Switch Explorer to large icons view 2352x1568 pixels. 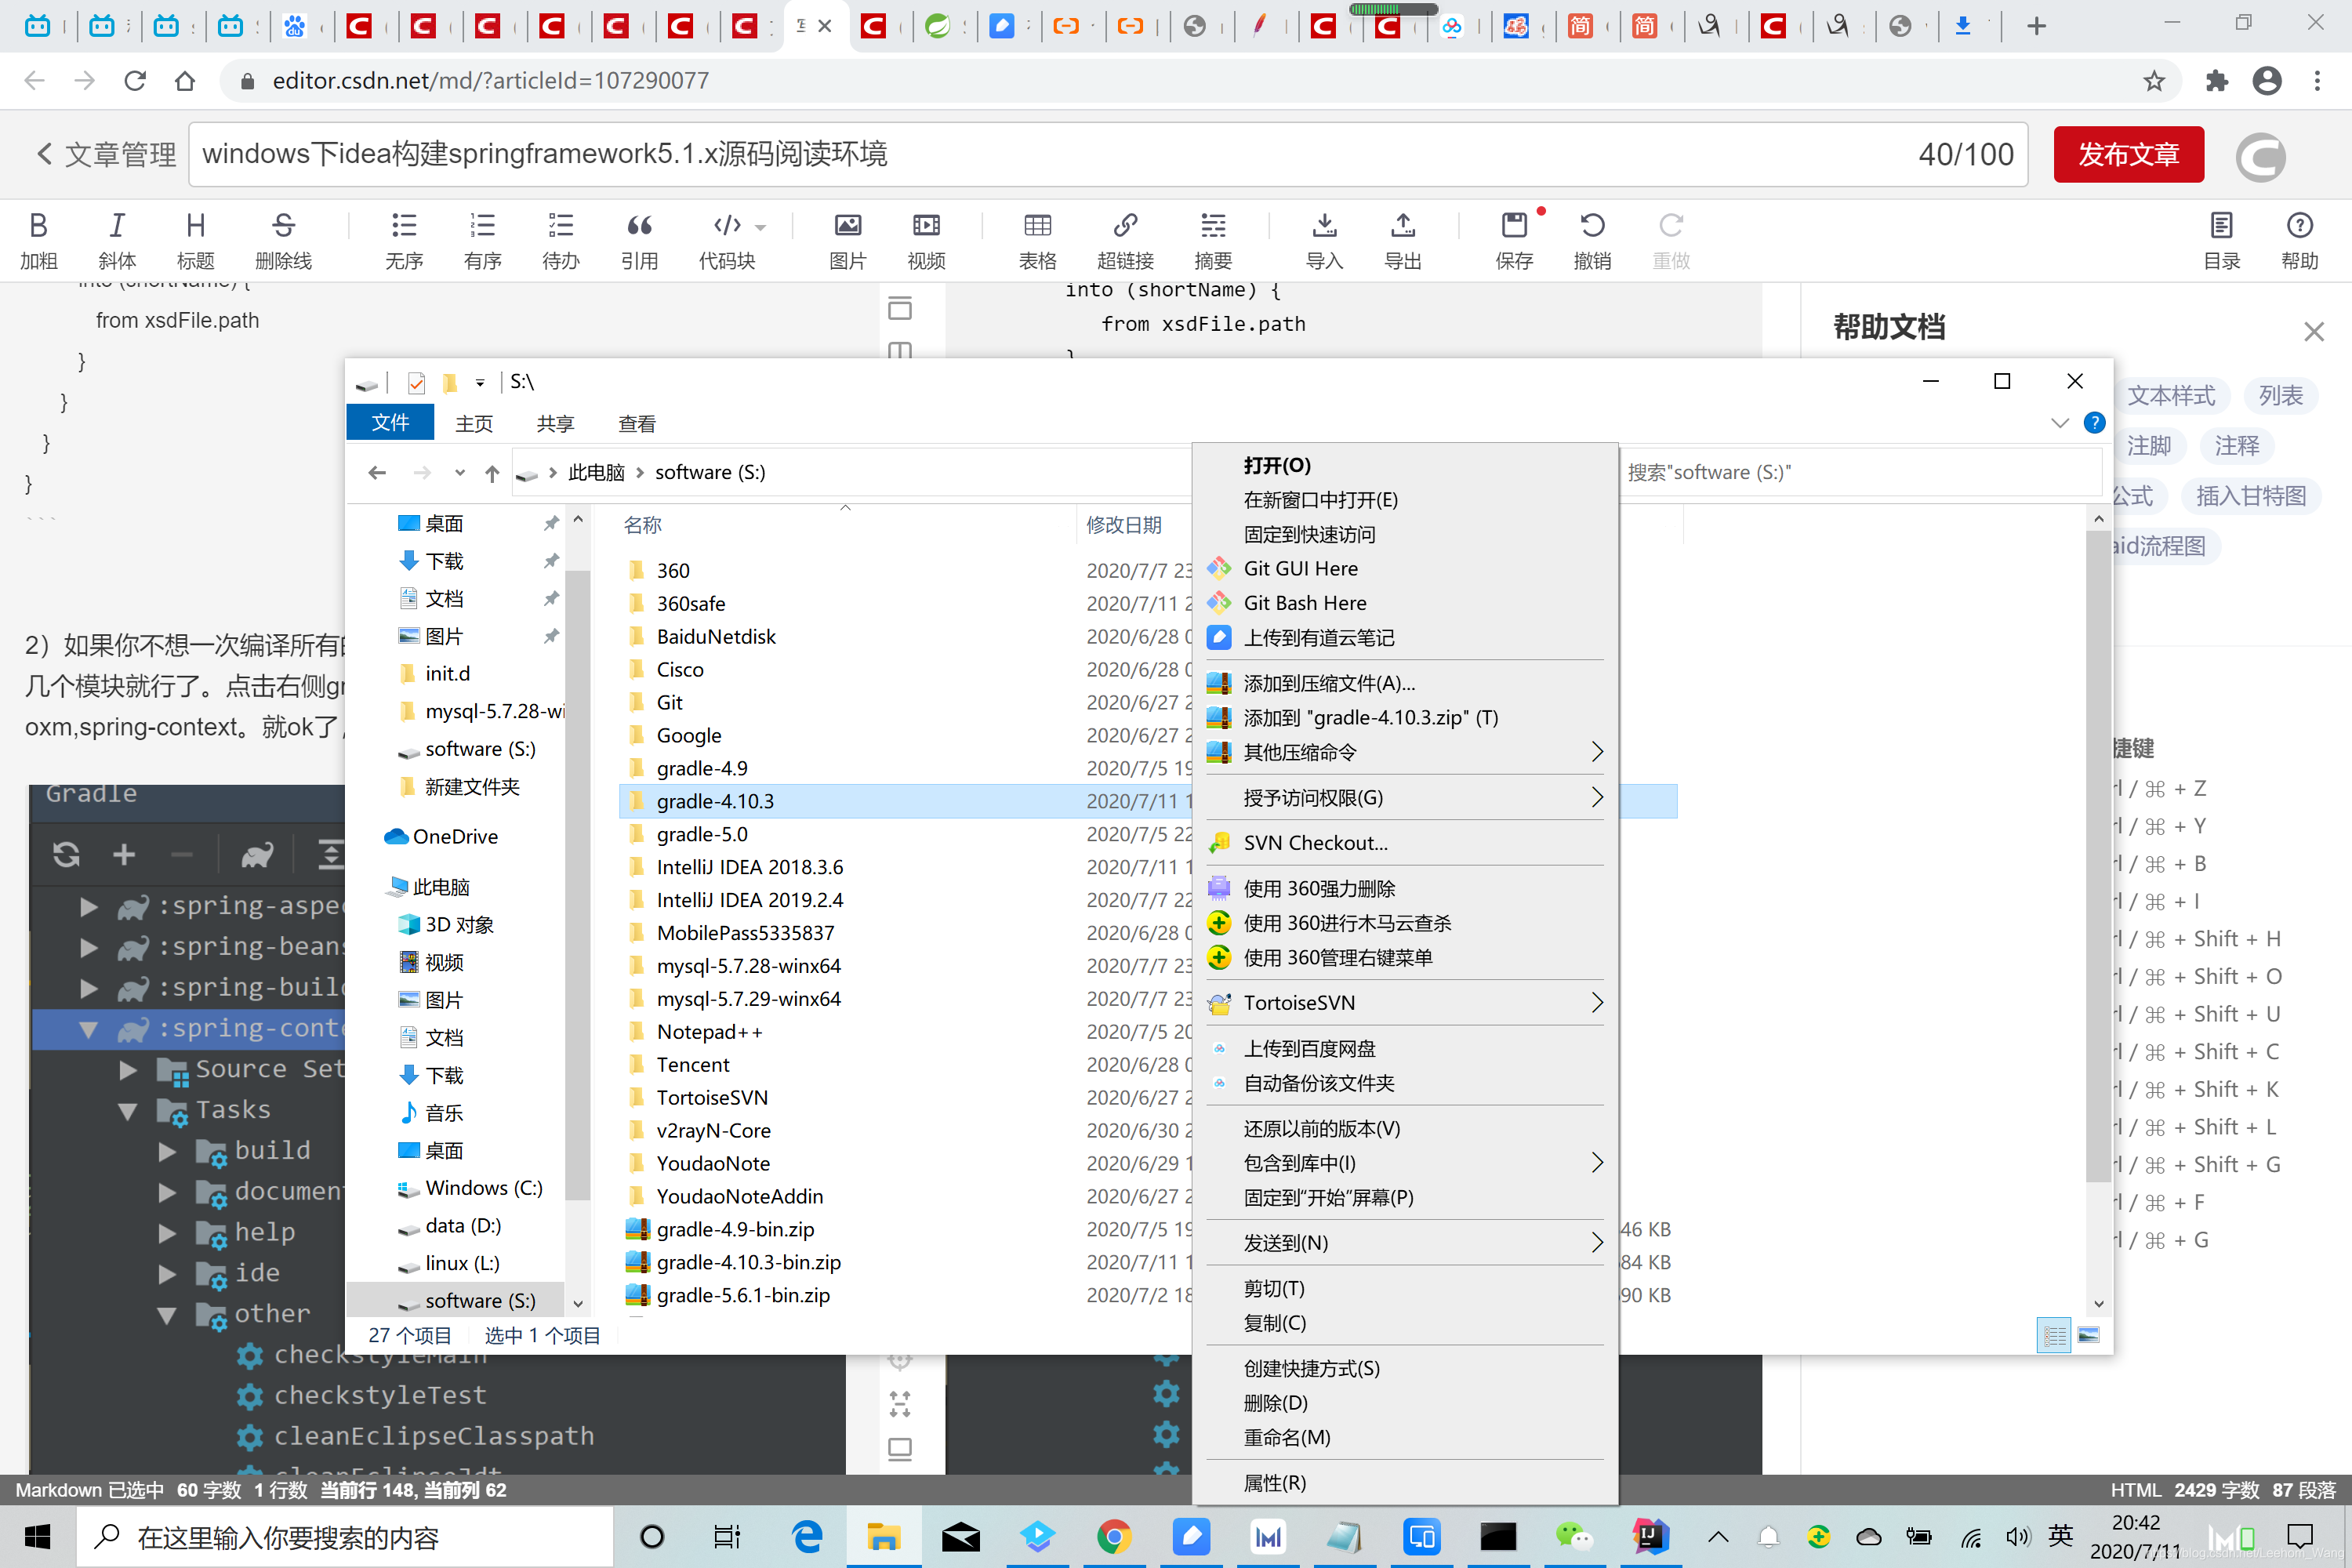pos(2089,1335)
